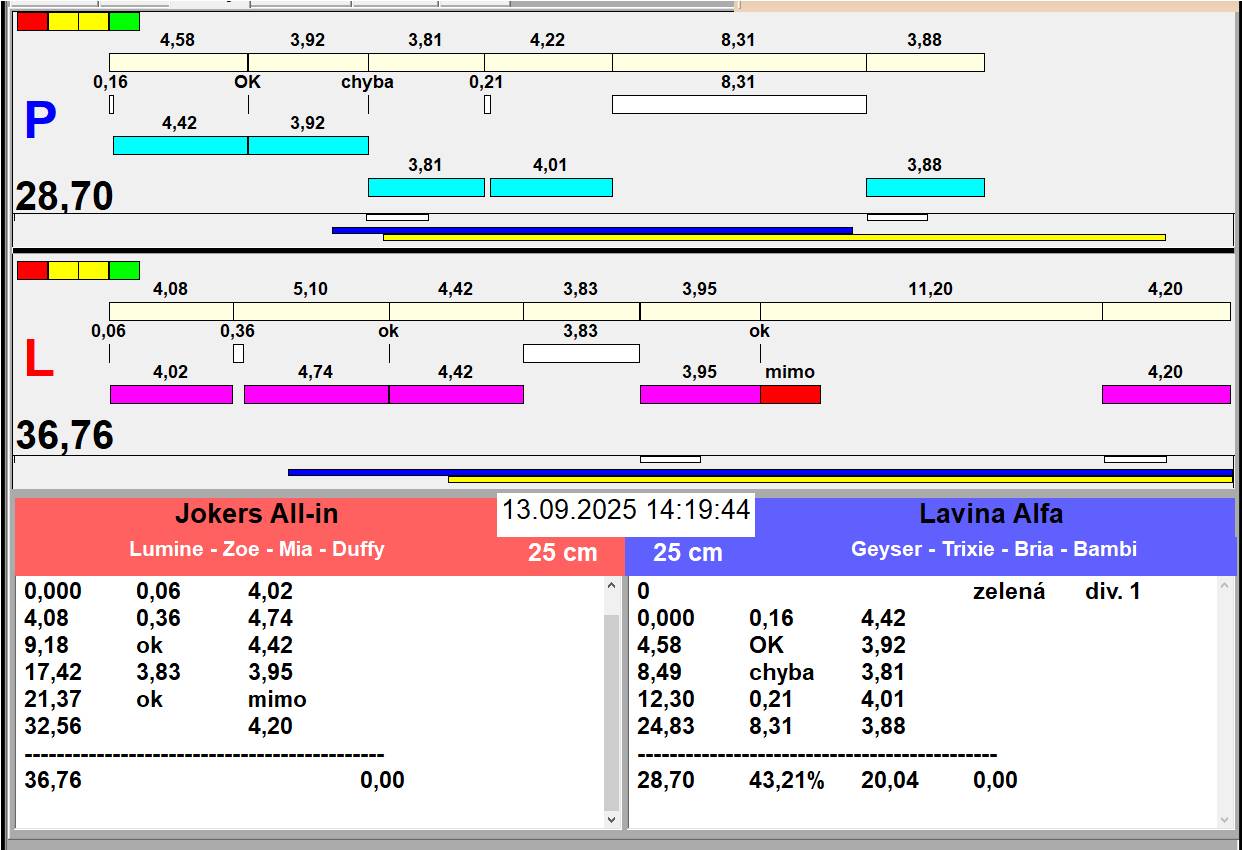
Task: Click the 9,18 value in Jokers results
Action: (46, 645)
